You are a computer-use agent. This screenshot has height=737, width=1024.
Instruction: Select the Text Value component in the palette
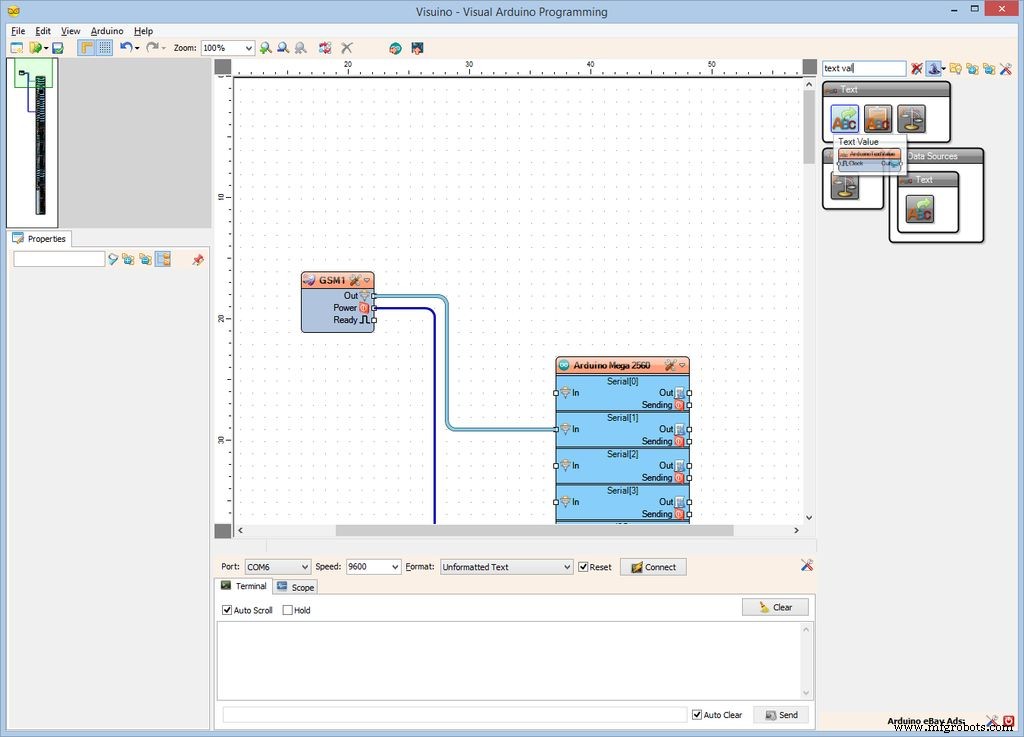tap(845, 119)
